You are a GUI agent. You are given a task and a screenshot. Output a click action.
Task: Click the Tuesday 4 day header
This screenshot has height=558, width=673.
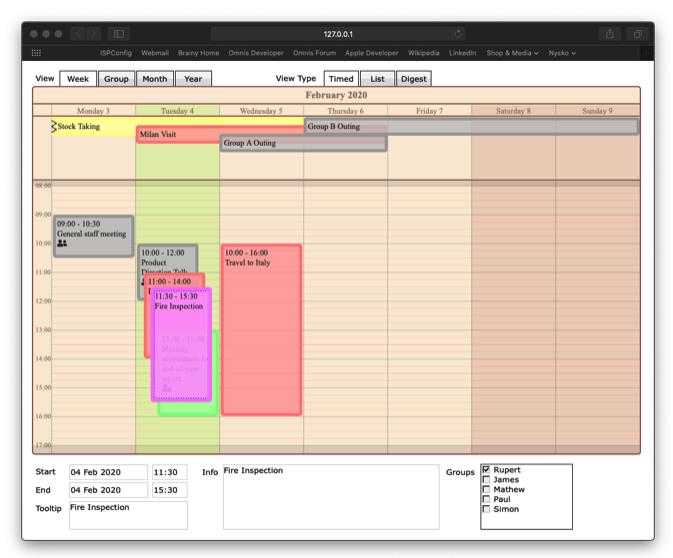177,111
